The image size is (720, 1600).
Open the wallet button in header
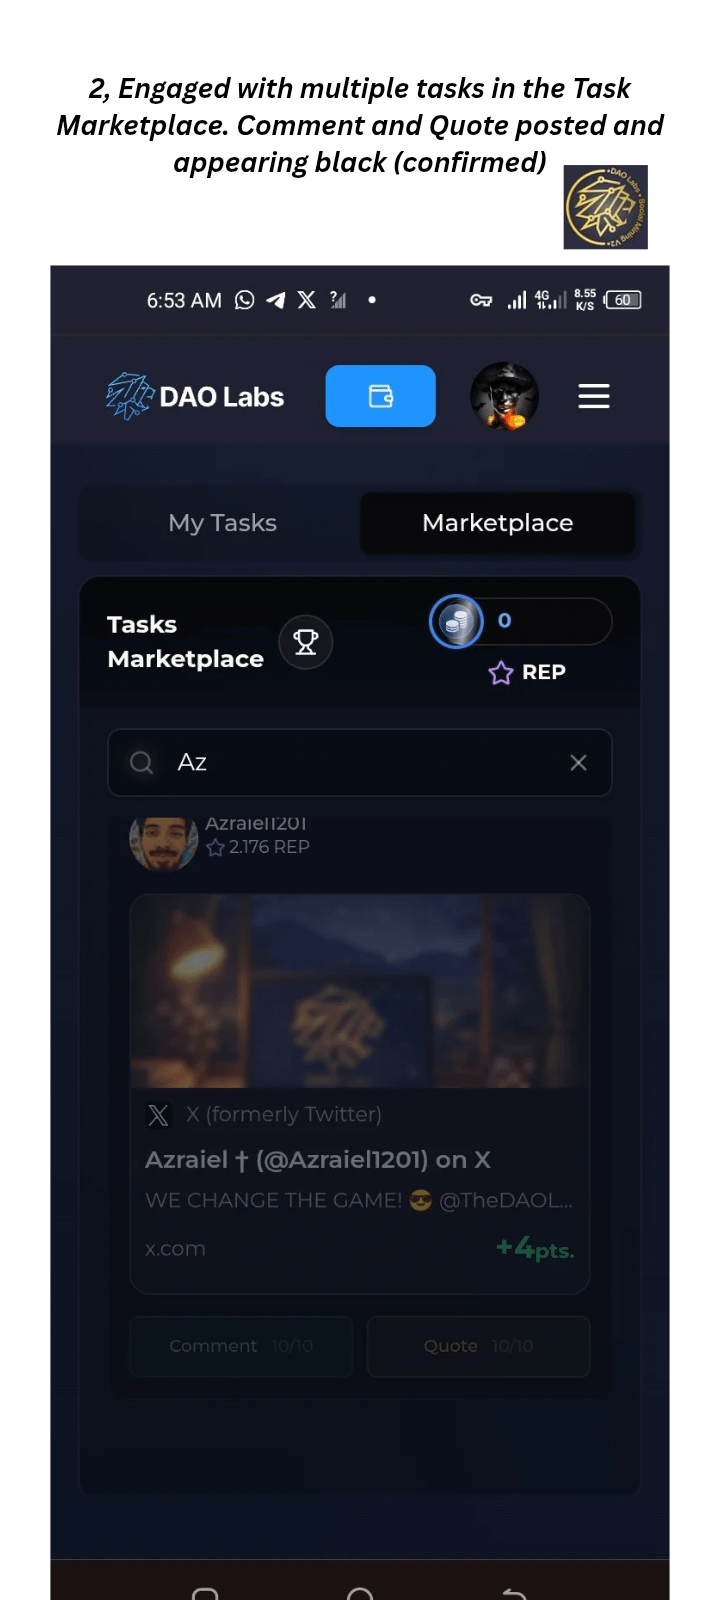click(380, 396)
